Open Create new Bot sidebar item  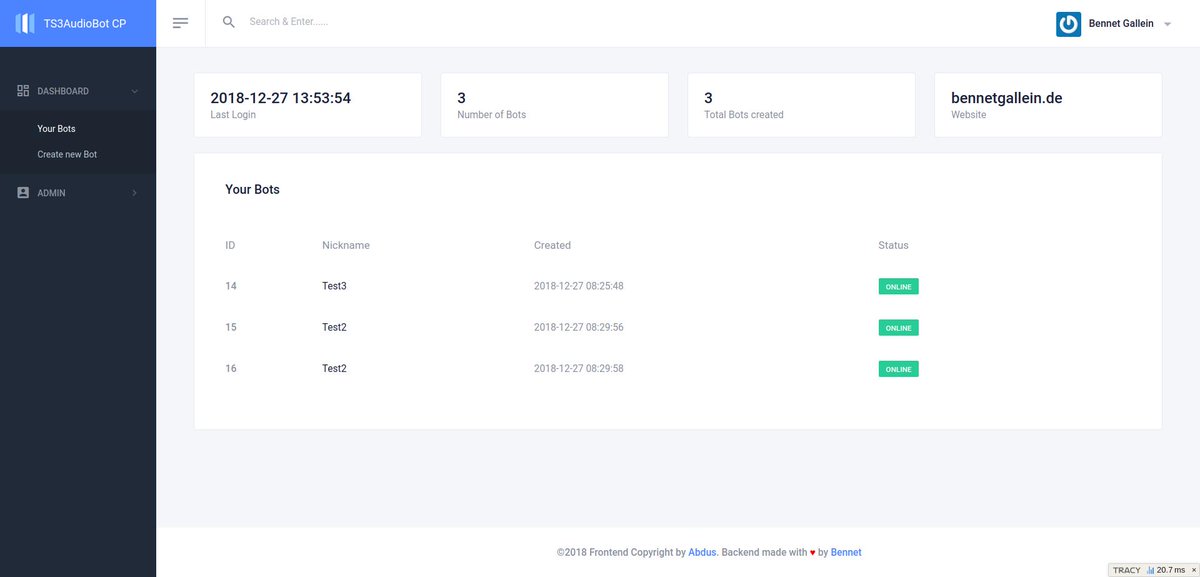pos(67,155)
